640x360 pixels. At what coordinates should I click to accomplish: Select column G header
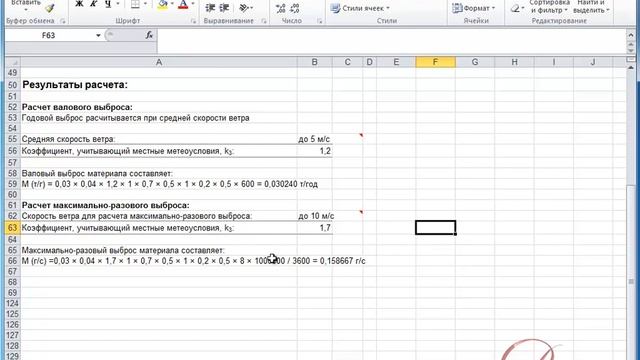pyautogui.click(x=475, y=62)
